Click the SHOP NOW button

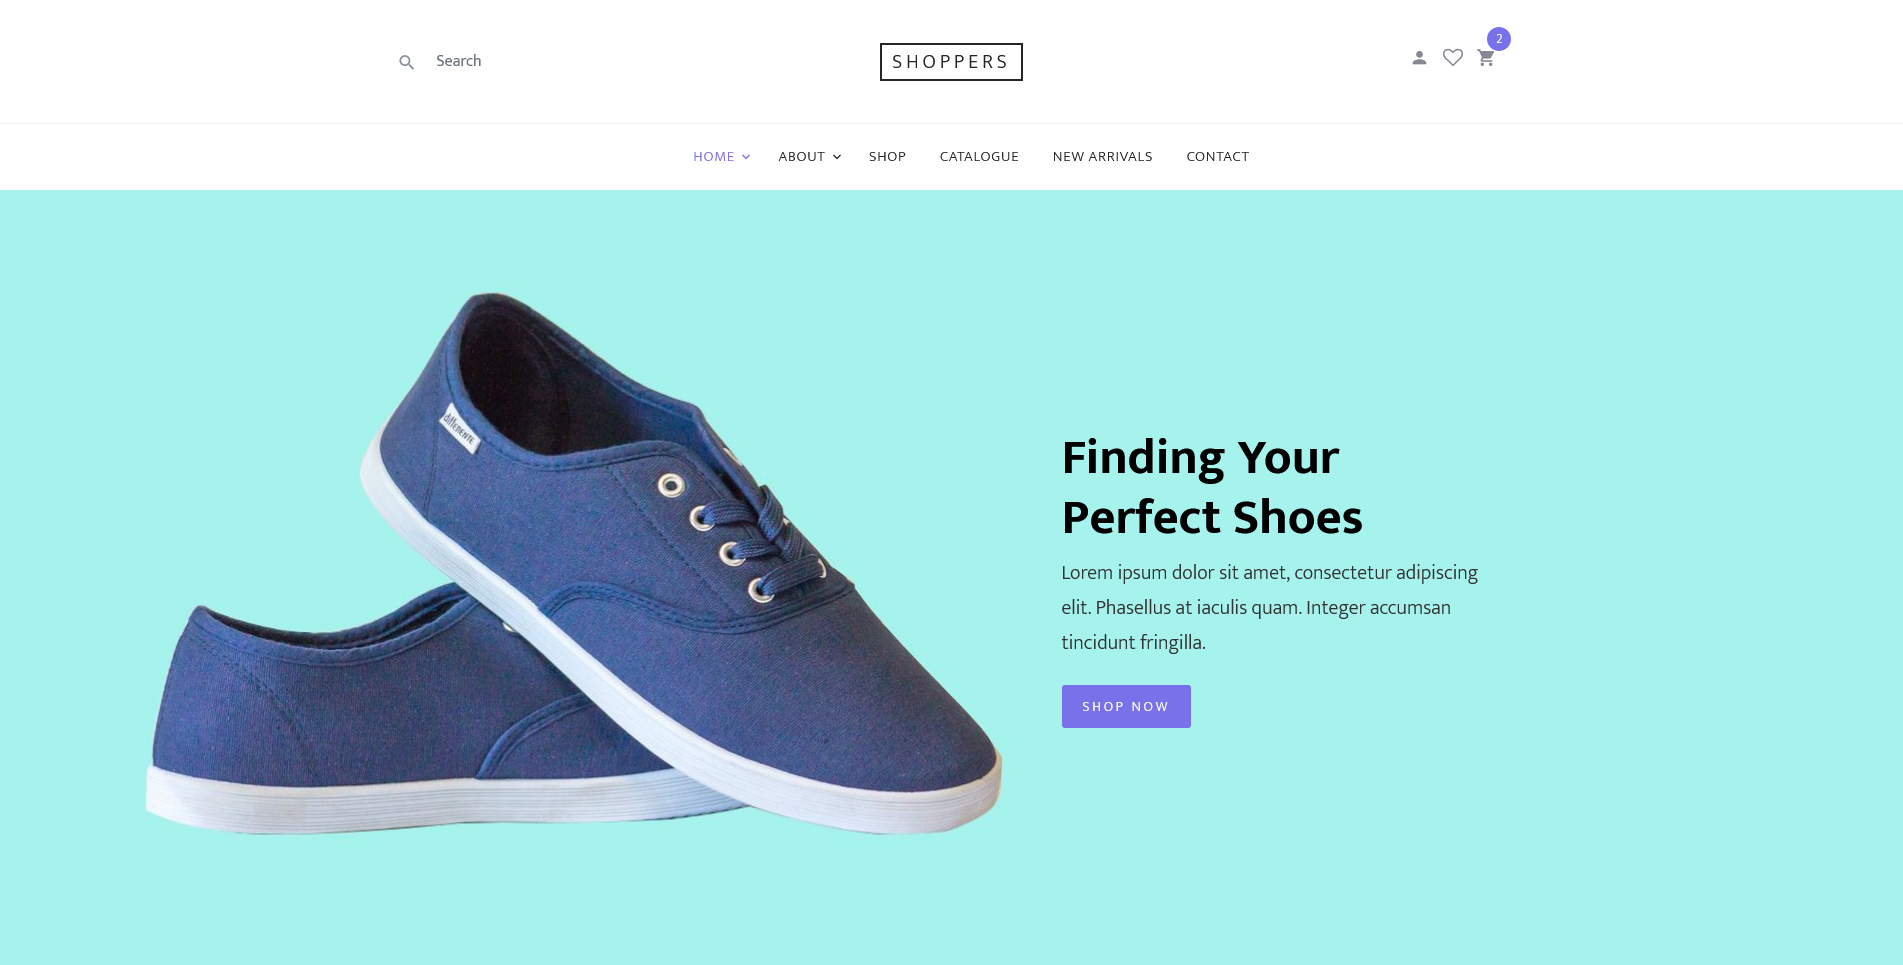[x=1126, y=706]
